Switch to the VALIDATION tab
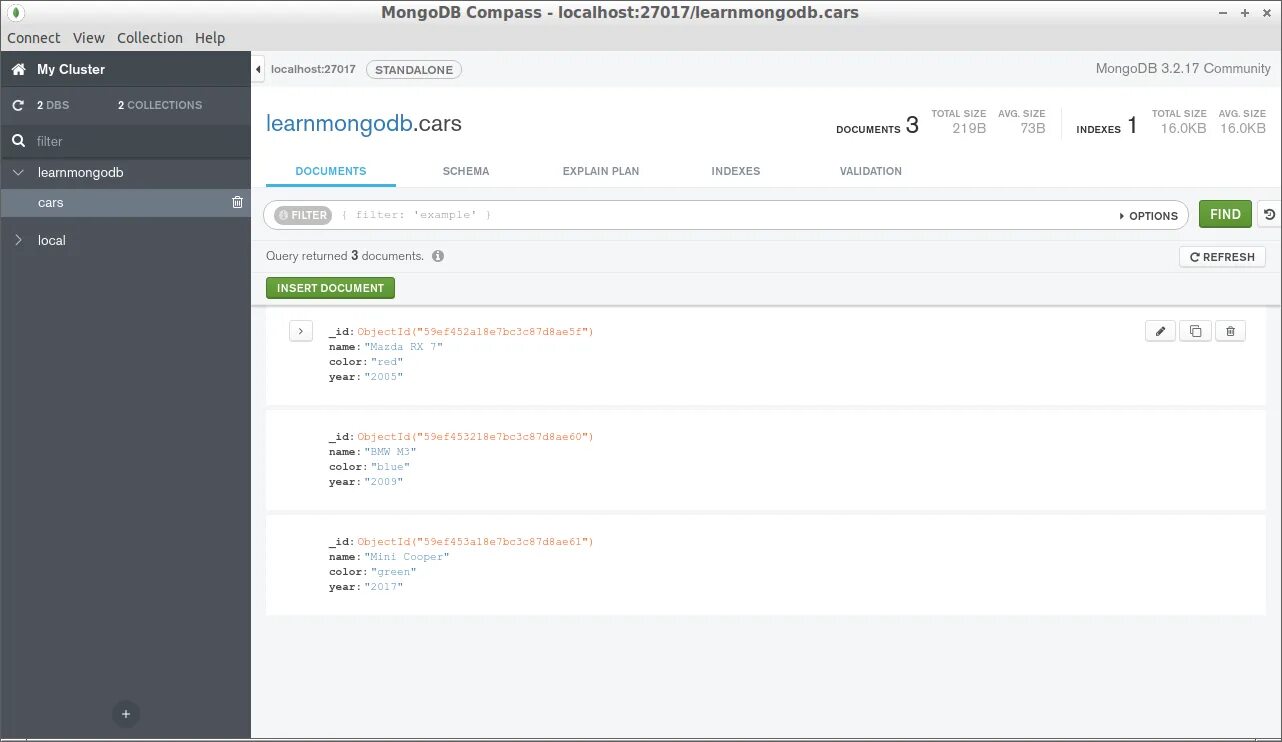1282x742 pixels. (871, 171)
